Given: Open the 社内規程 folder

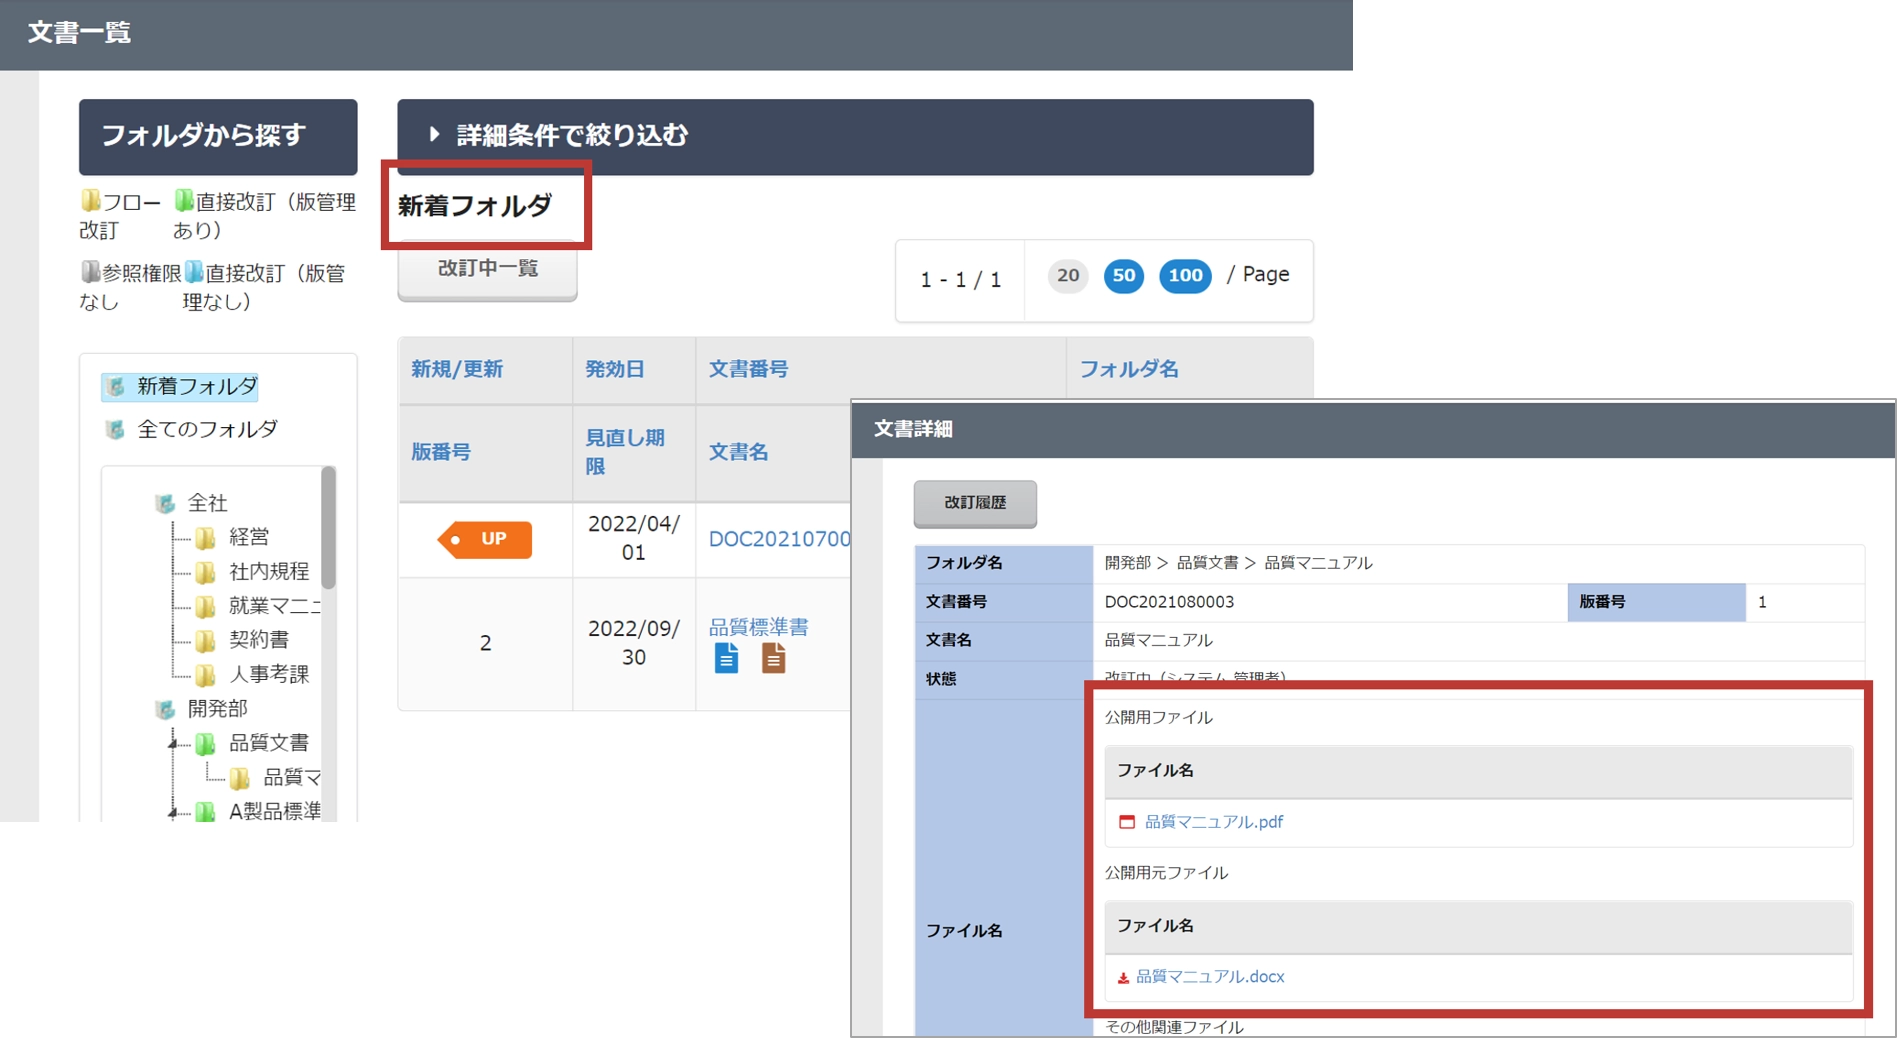Looking at the screenshot, I should pos(269,571).
